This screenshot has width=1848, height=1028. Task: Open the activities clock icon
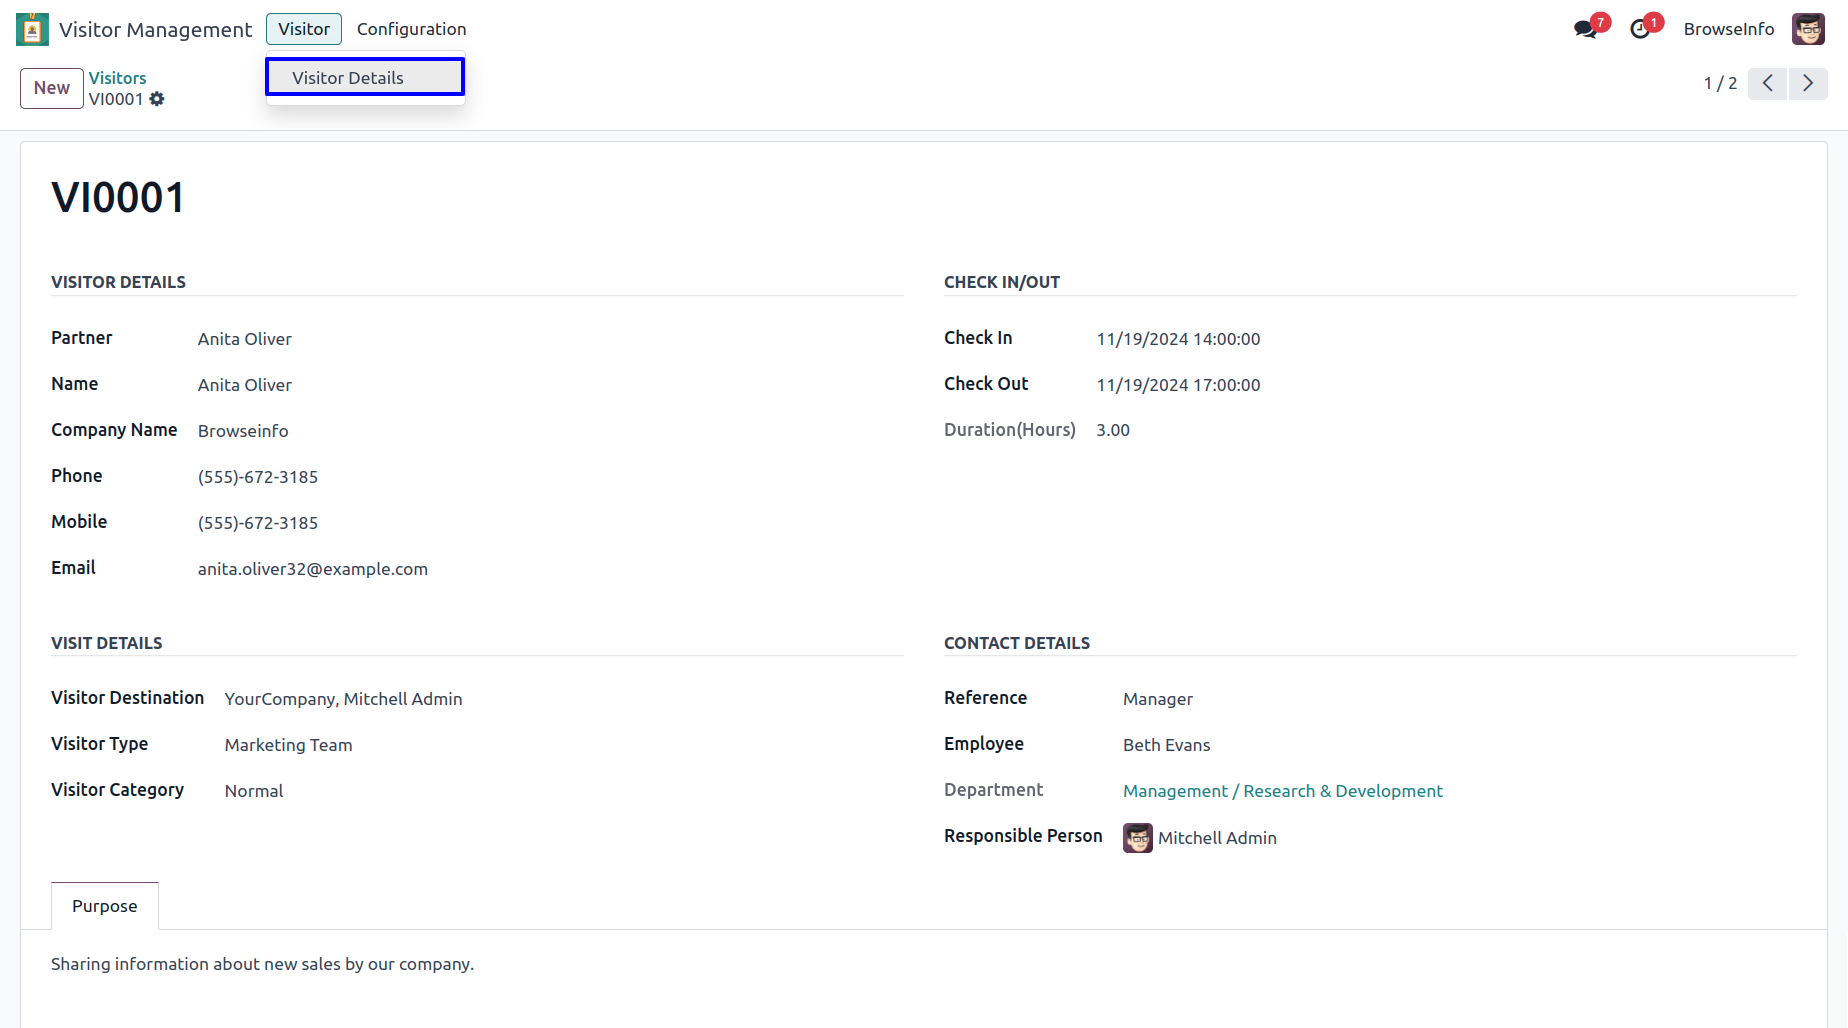[1640, 29]
